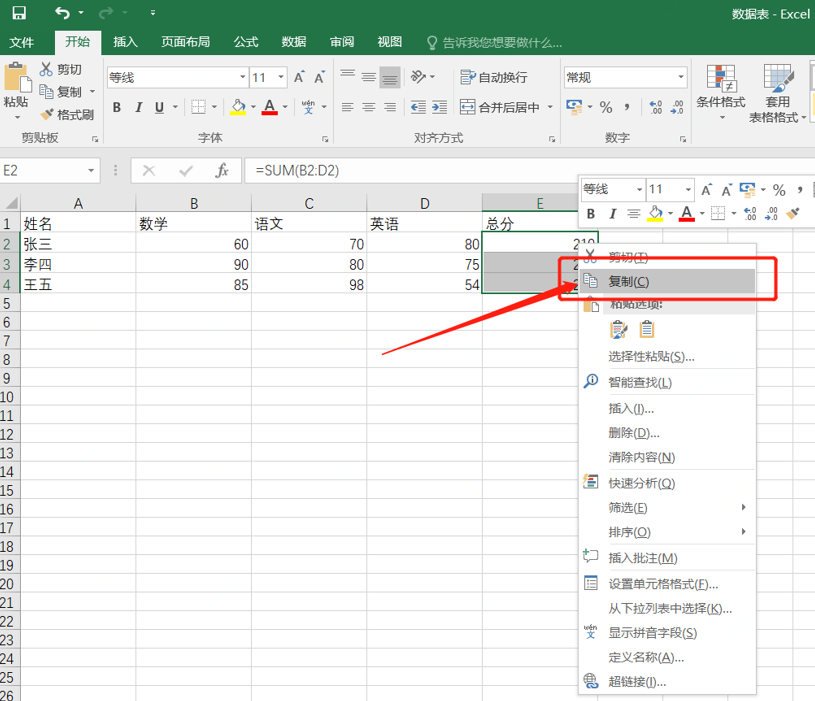This screenshot has height=701, width=815.
Task: Open Format as Table 套用表格格式
Action: coord(778,94)
